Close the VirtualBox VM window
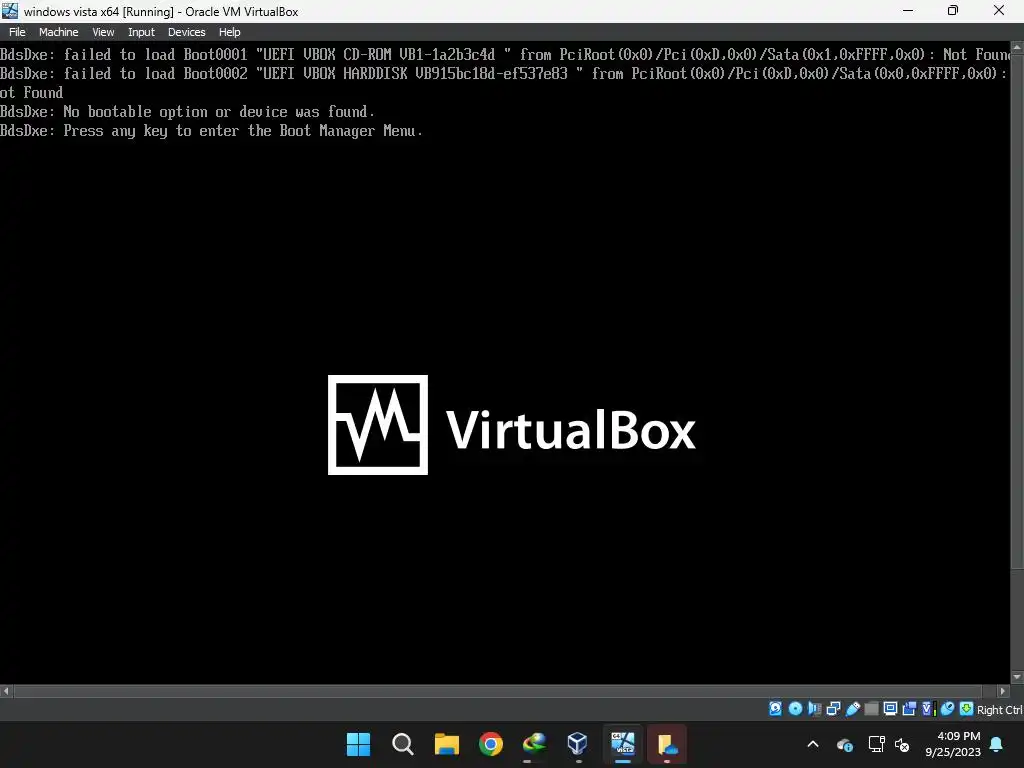 tap(999, 10)
